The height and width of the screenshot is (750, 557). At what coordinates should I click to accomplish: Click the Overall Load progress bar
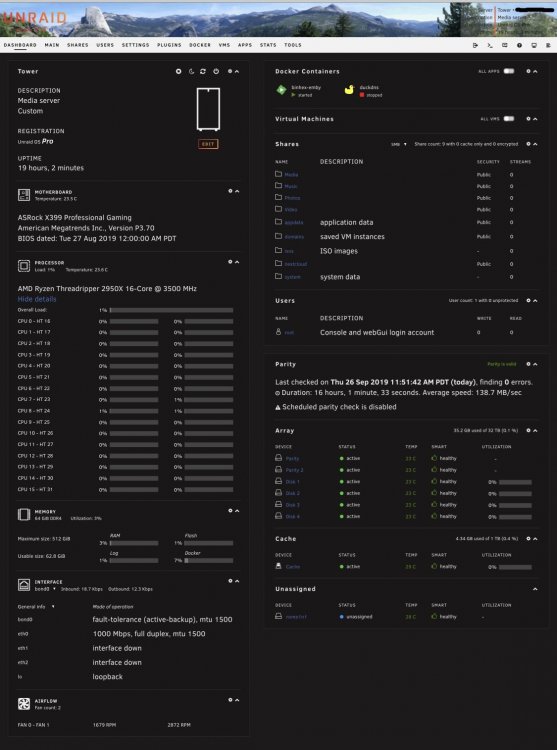[x=171, y=310]
